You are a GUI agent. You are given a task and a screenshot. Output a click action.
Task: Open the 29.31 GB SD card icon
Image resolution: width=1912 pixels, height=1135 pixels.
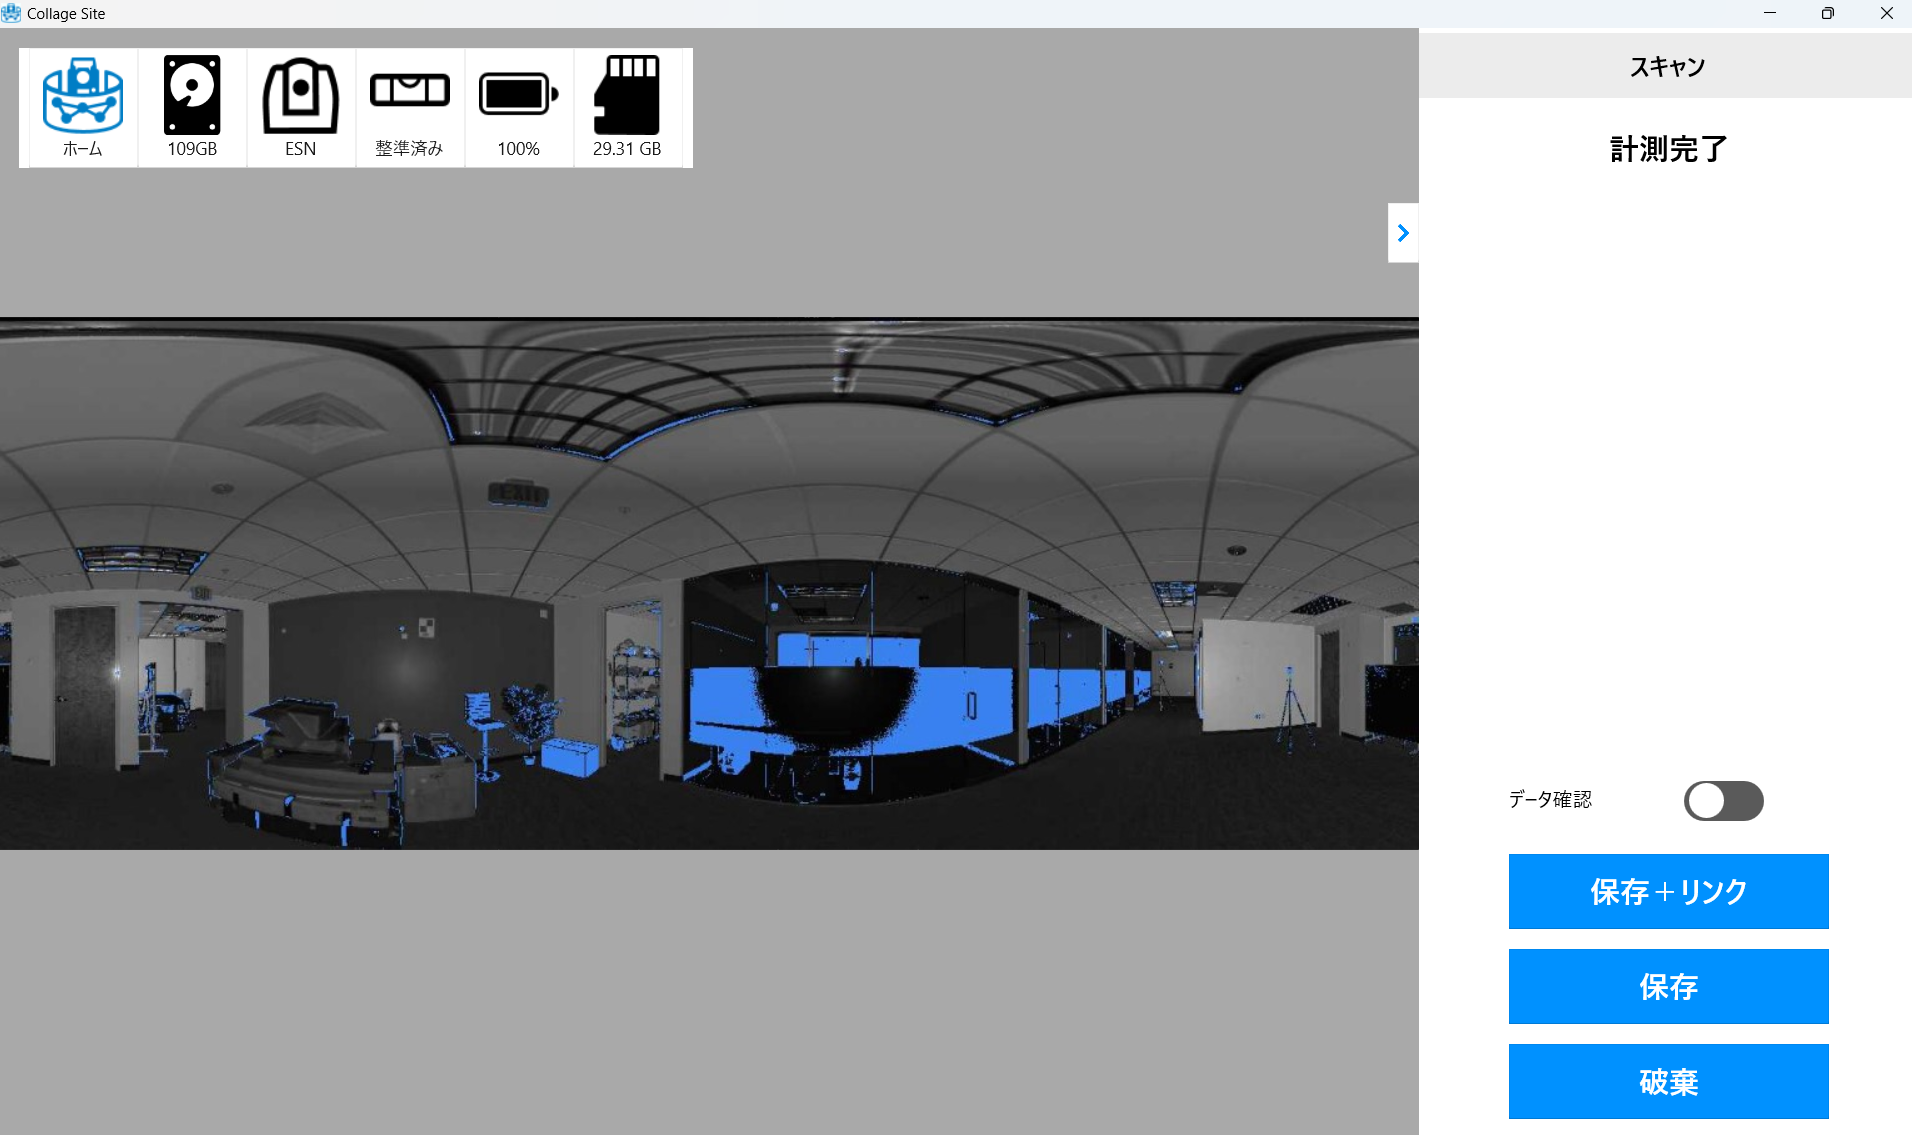(x=627, y=107)
